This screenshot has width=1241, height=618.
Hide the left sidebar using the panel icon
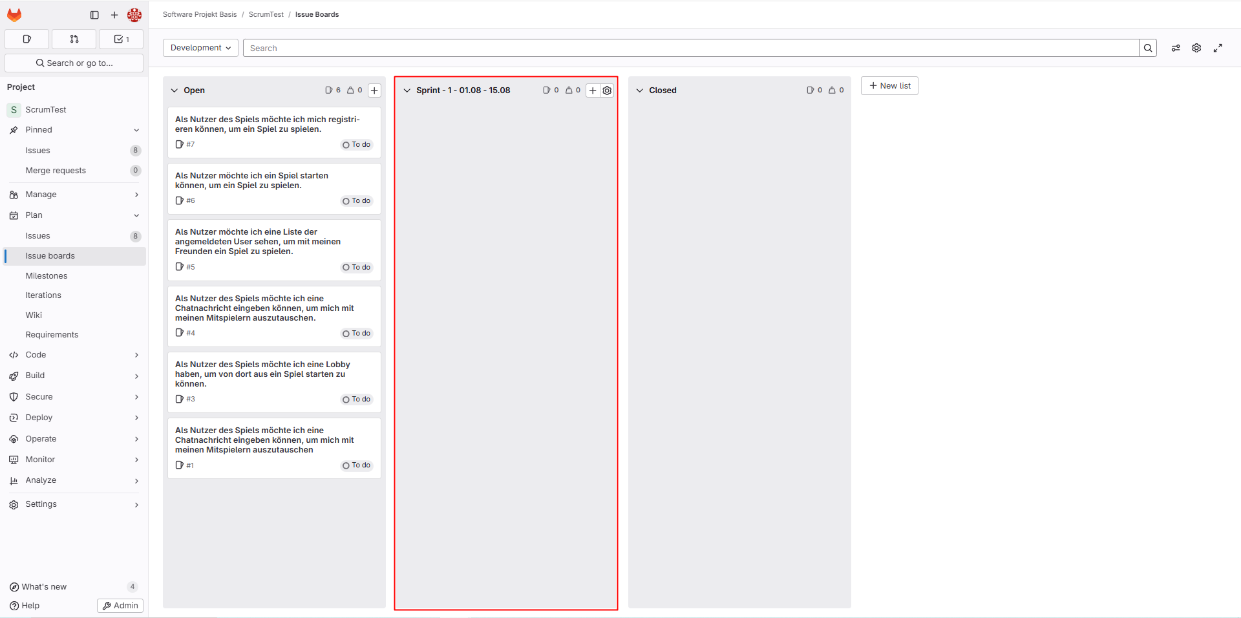tap(95, 15)
